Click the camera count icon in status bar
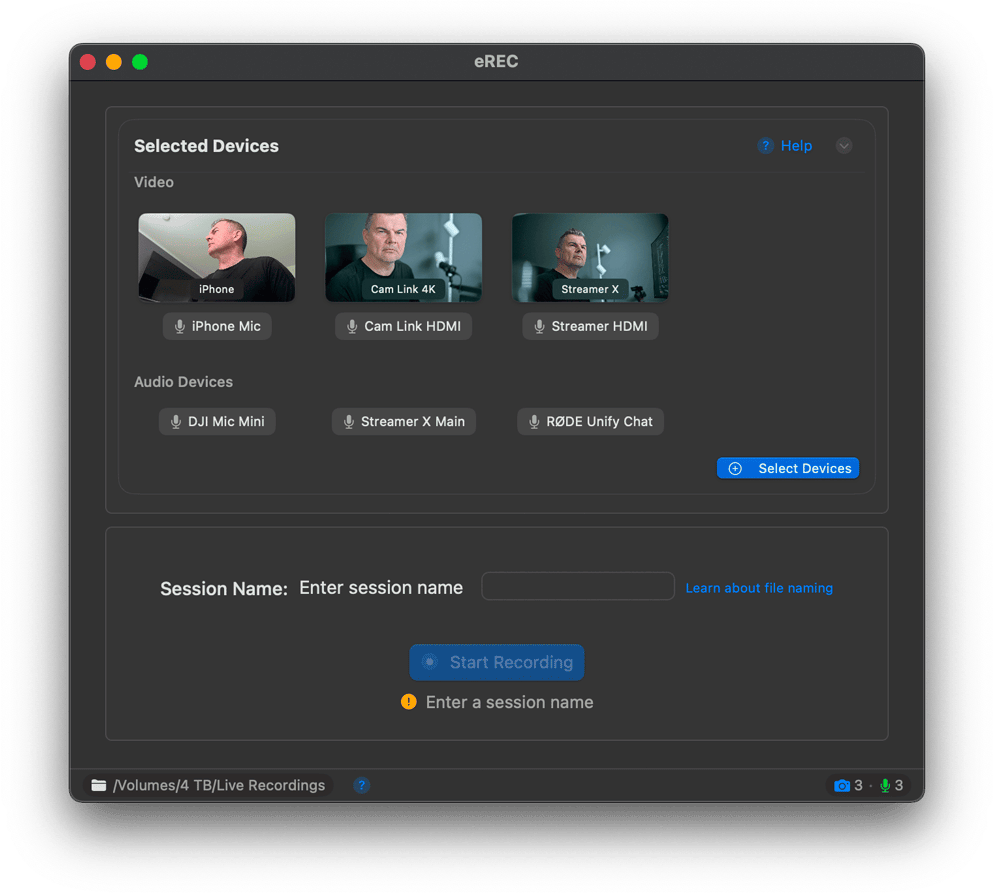This screenshot has height=893, width=993. 842,785
